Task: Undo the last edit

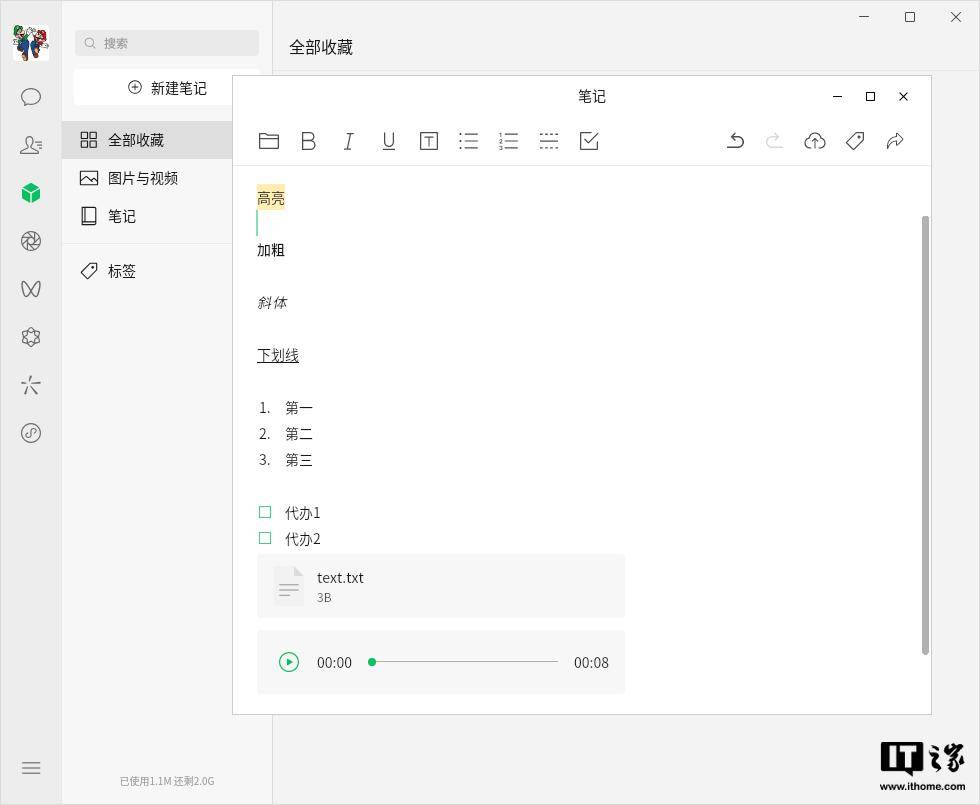Action: tap(735, 141)
